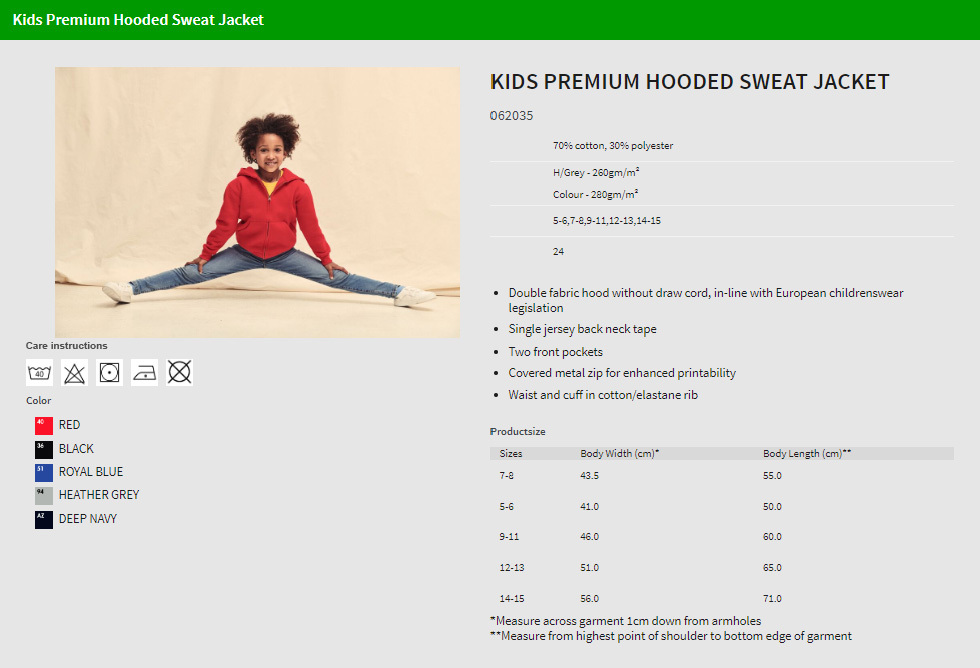Choose the royal blue color swatch

(44, 472)
